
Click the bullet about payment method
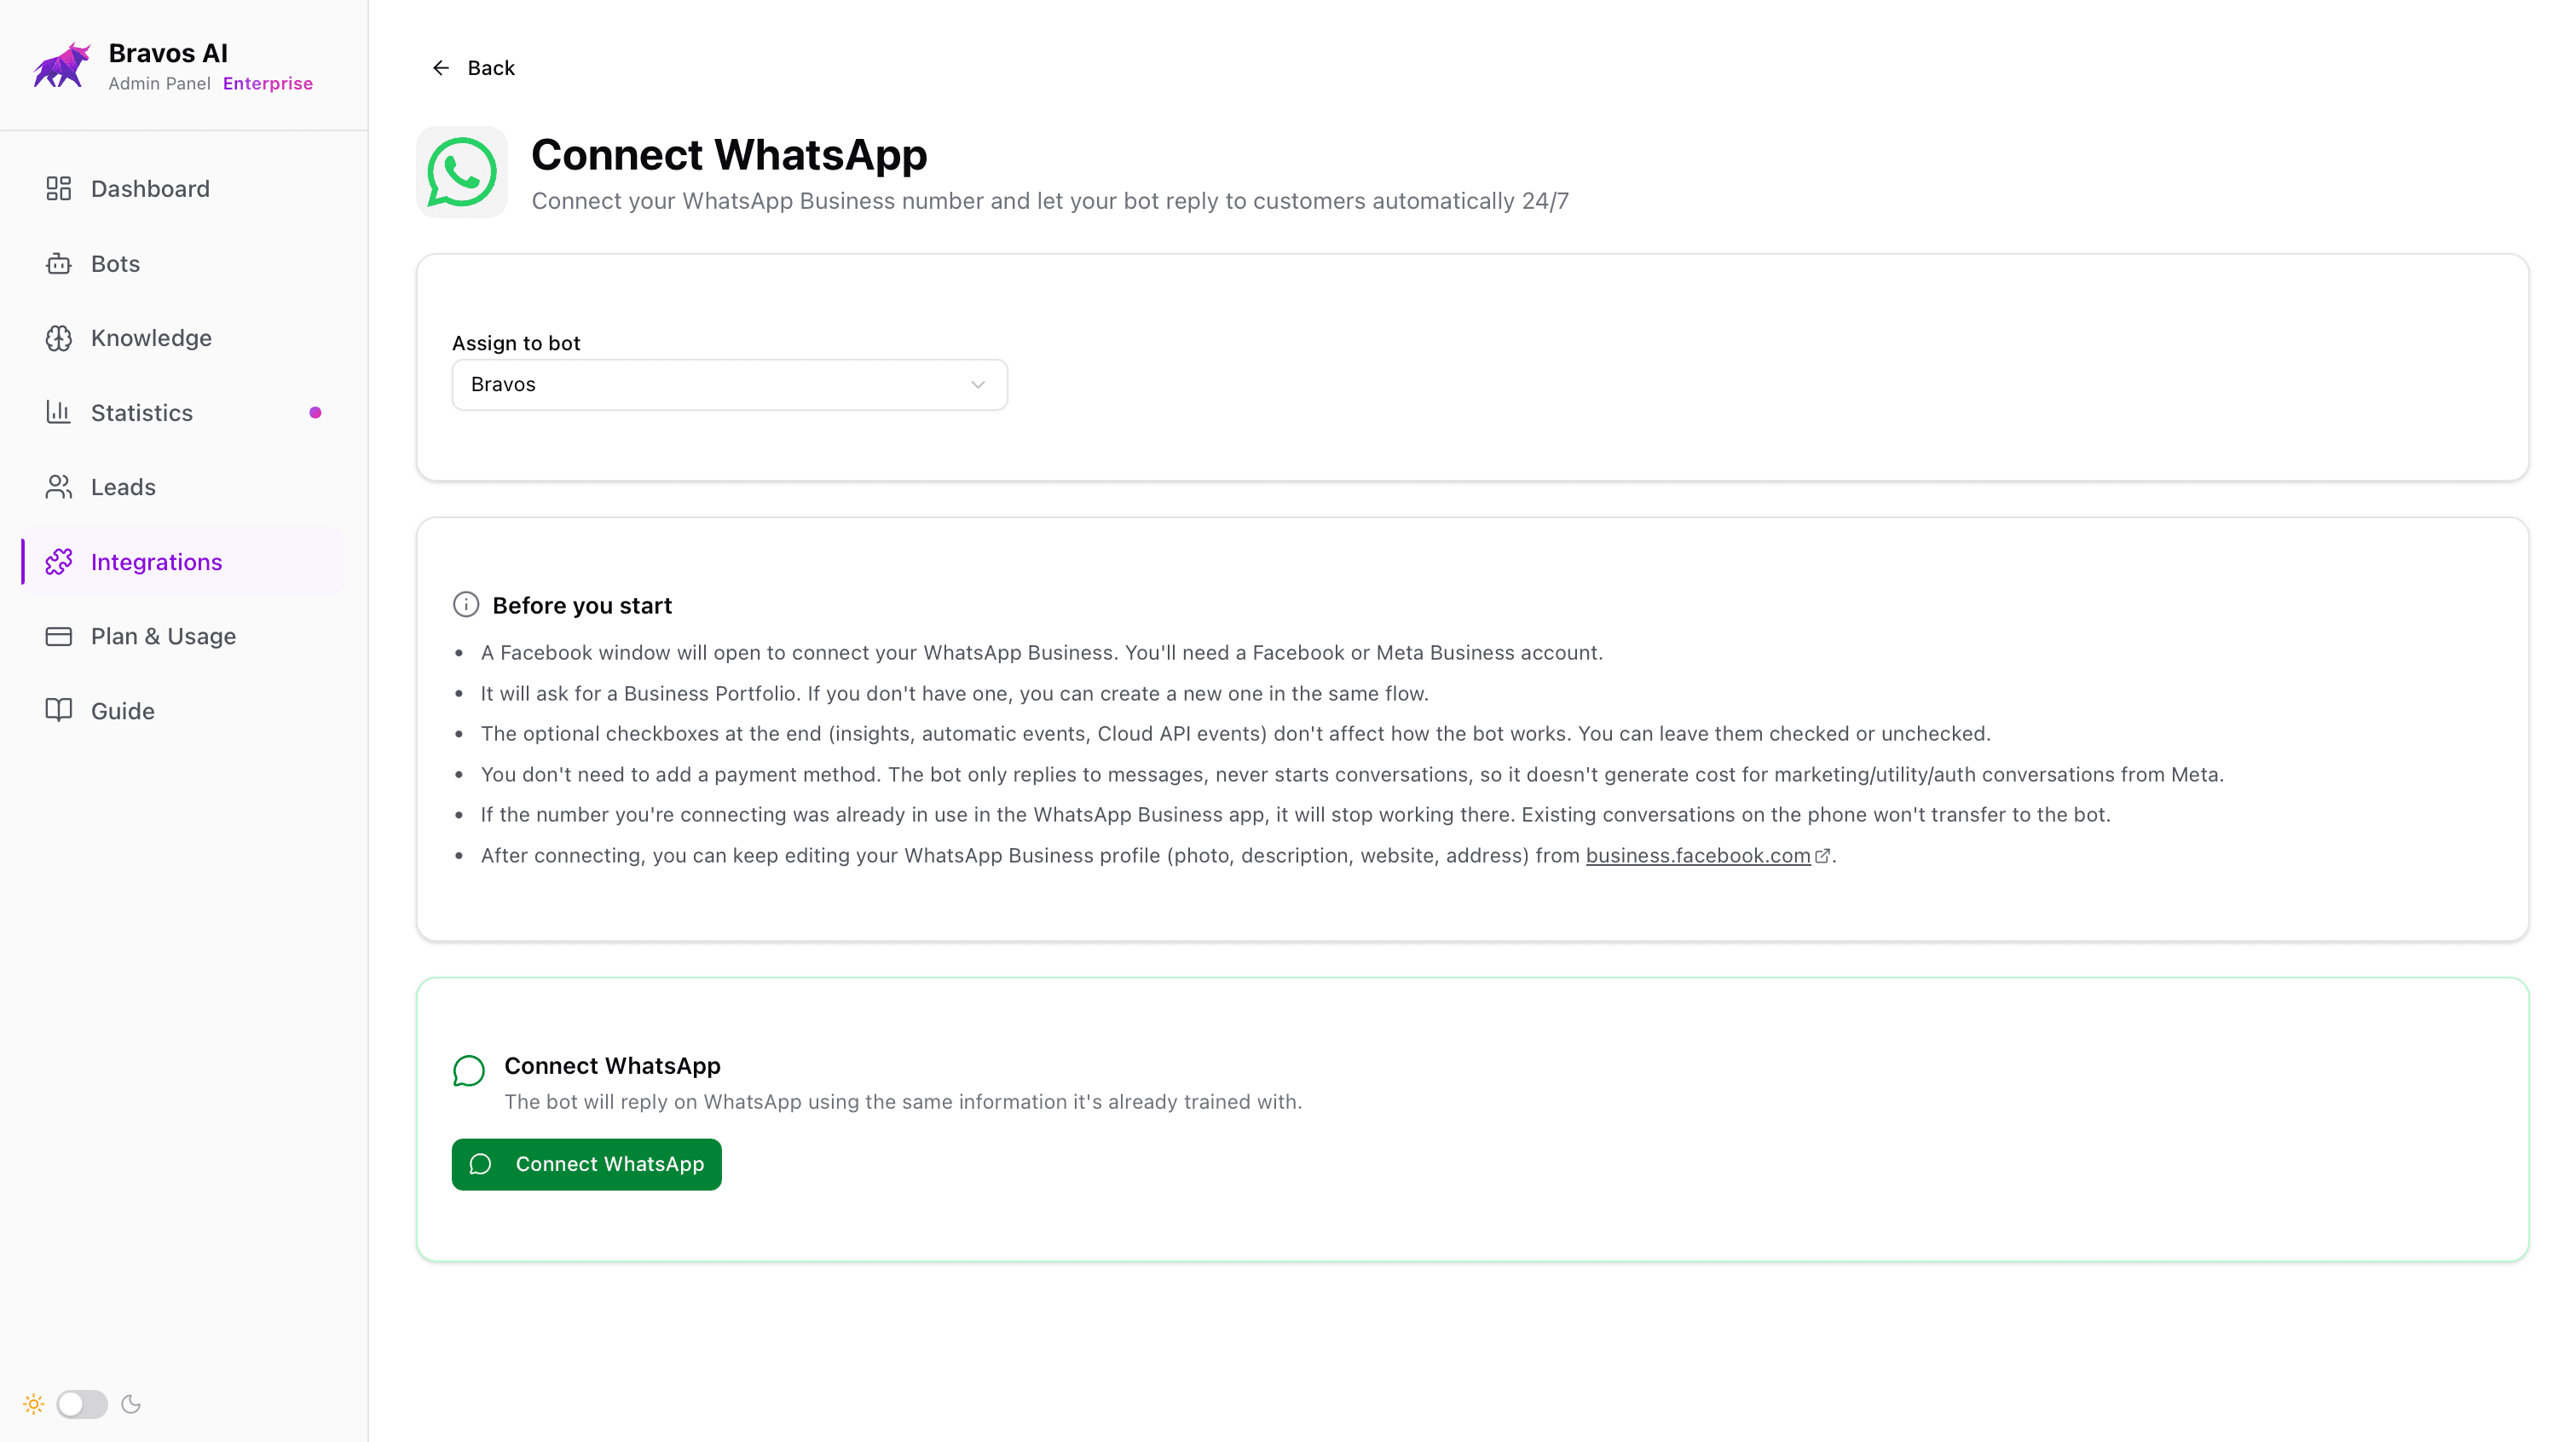(1352, 775)
